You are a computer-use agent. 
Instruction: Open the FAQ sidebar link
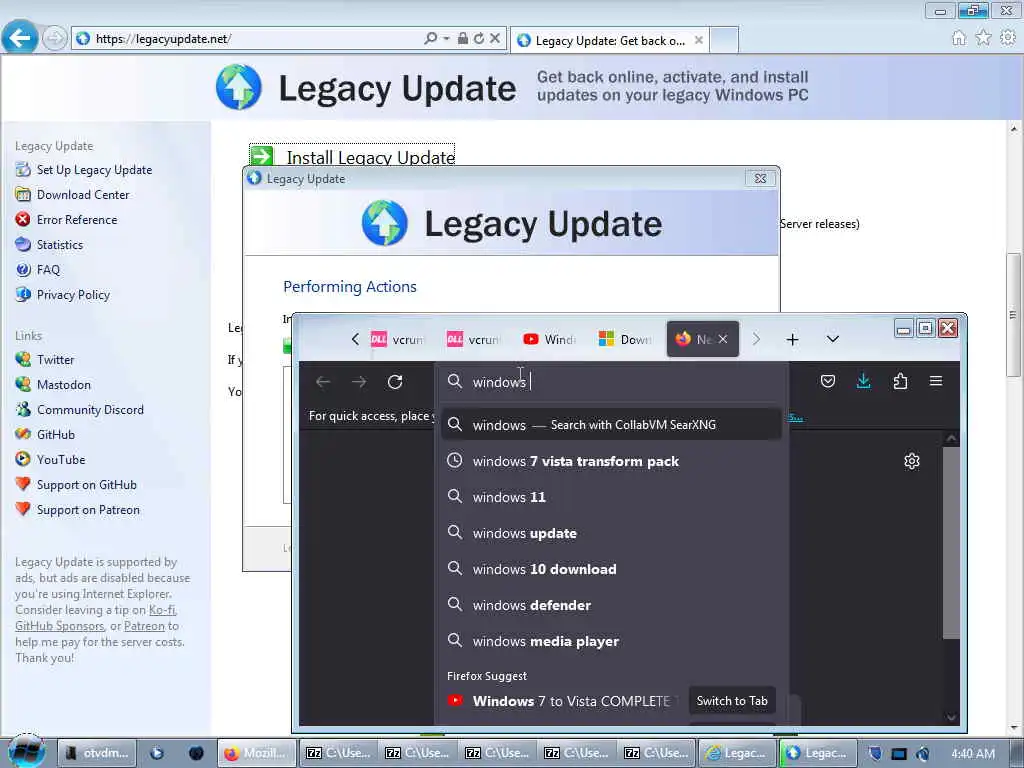[48, 270]
